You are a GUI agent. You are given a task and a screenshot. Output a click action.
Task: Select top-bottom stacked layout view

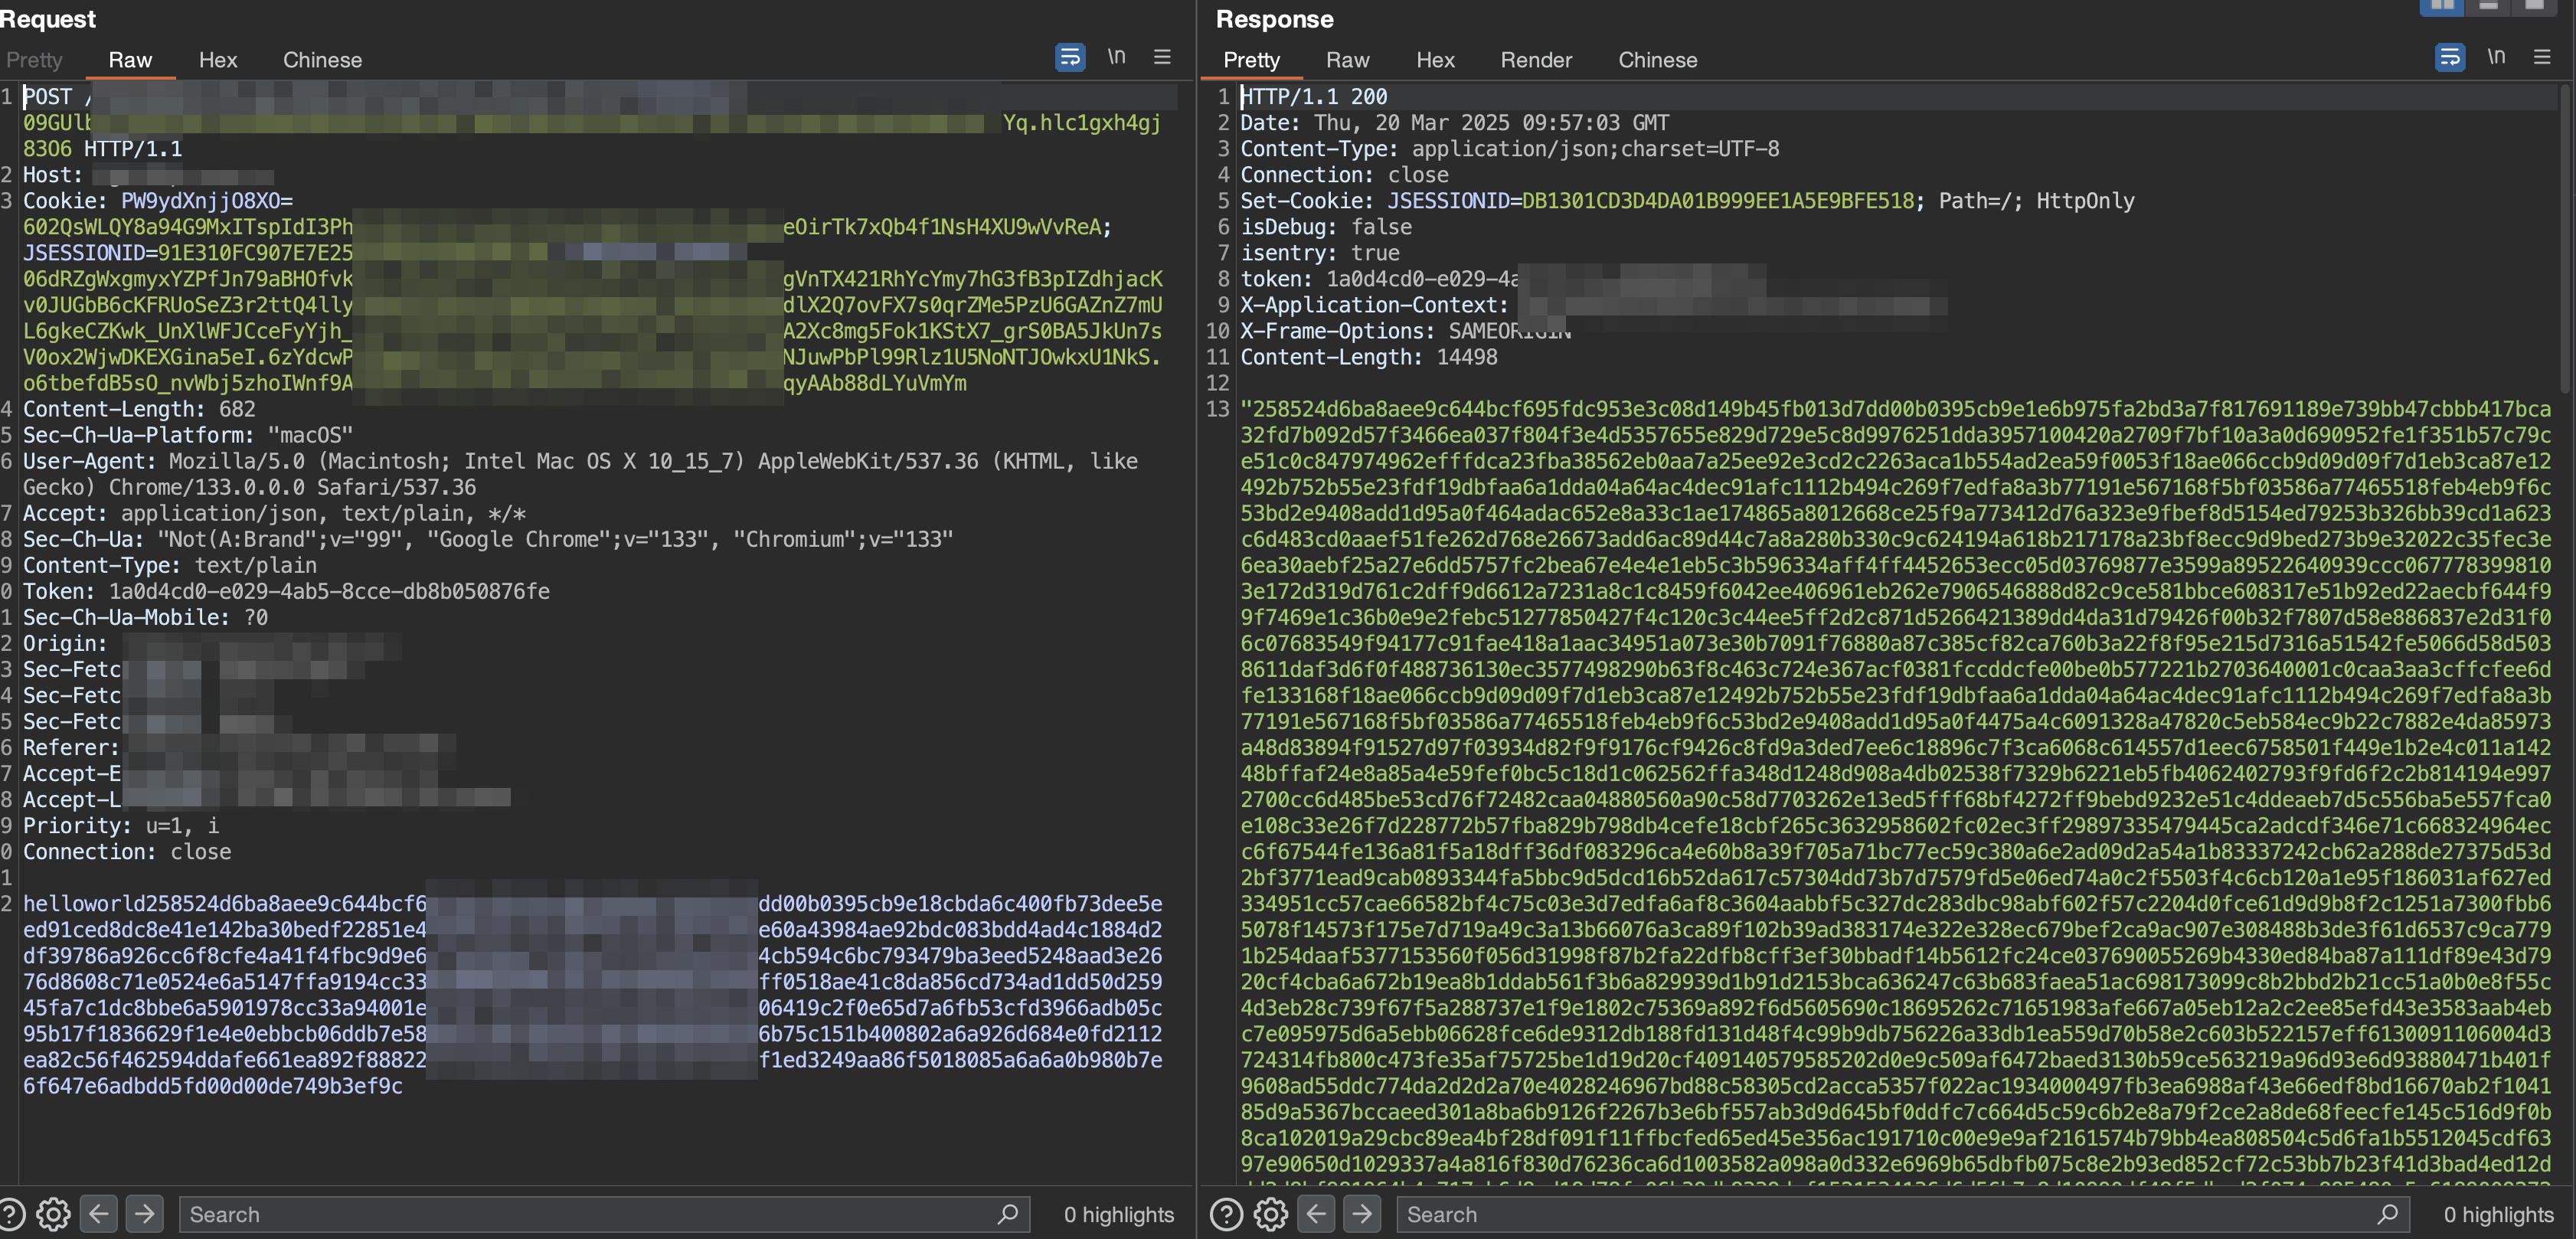(2488, 6)
